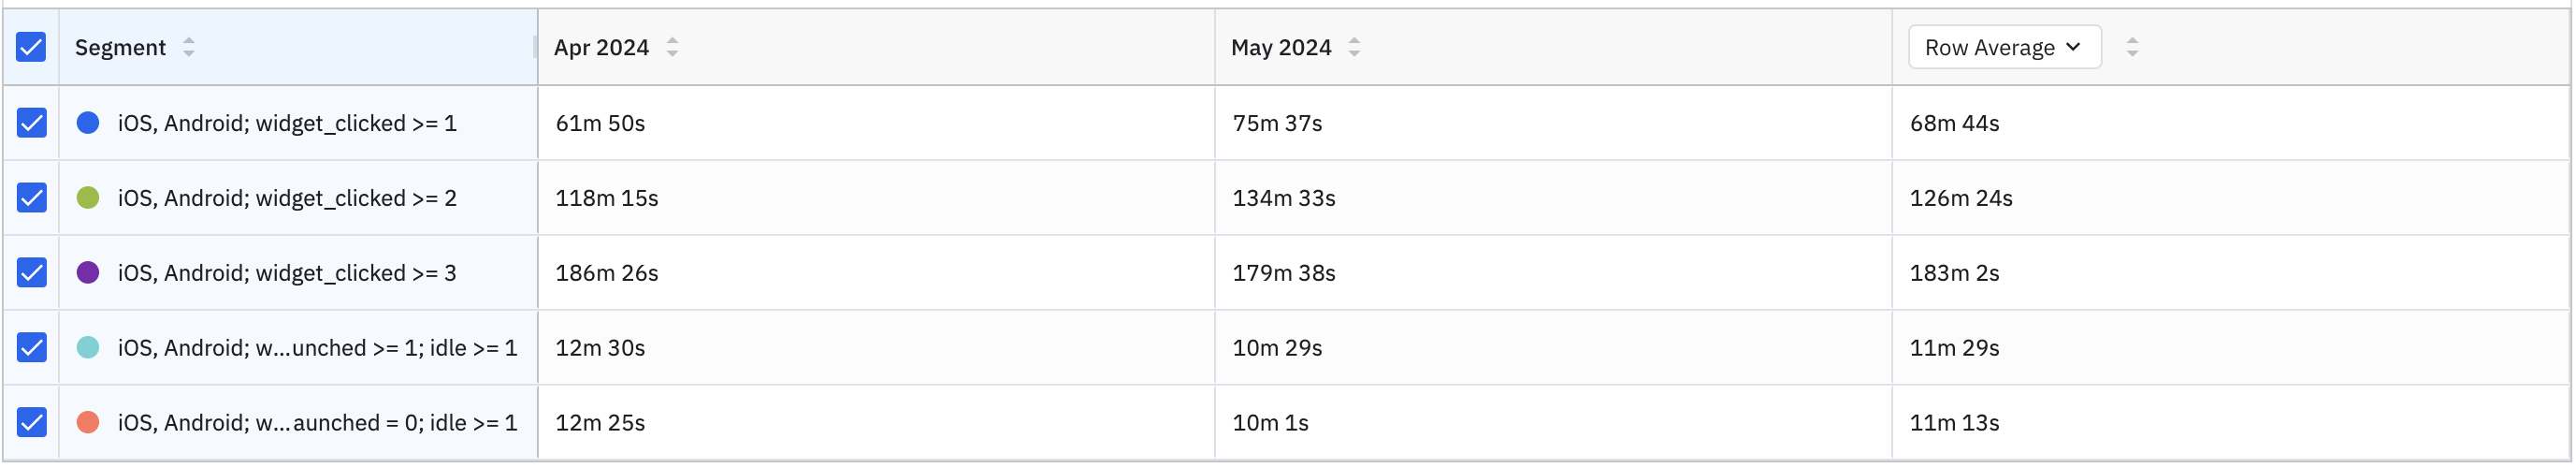
Task: Open the Row Average dropdown
Action: (2003, 47)
